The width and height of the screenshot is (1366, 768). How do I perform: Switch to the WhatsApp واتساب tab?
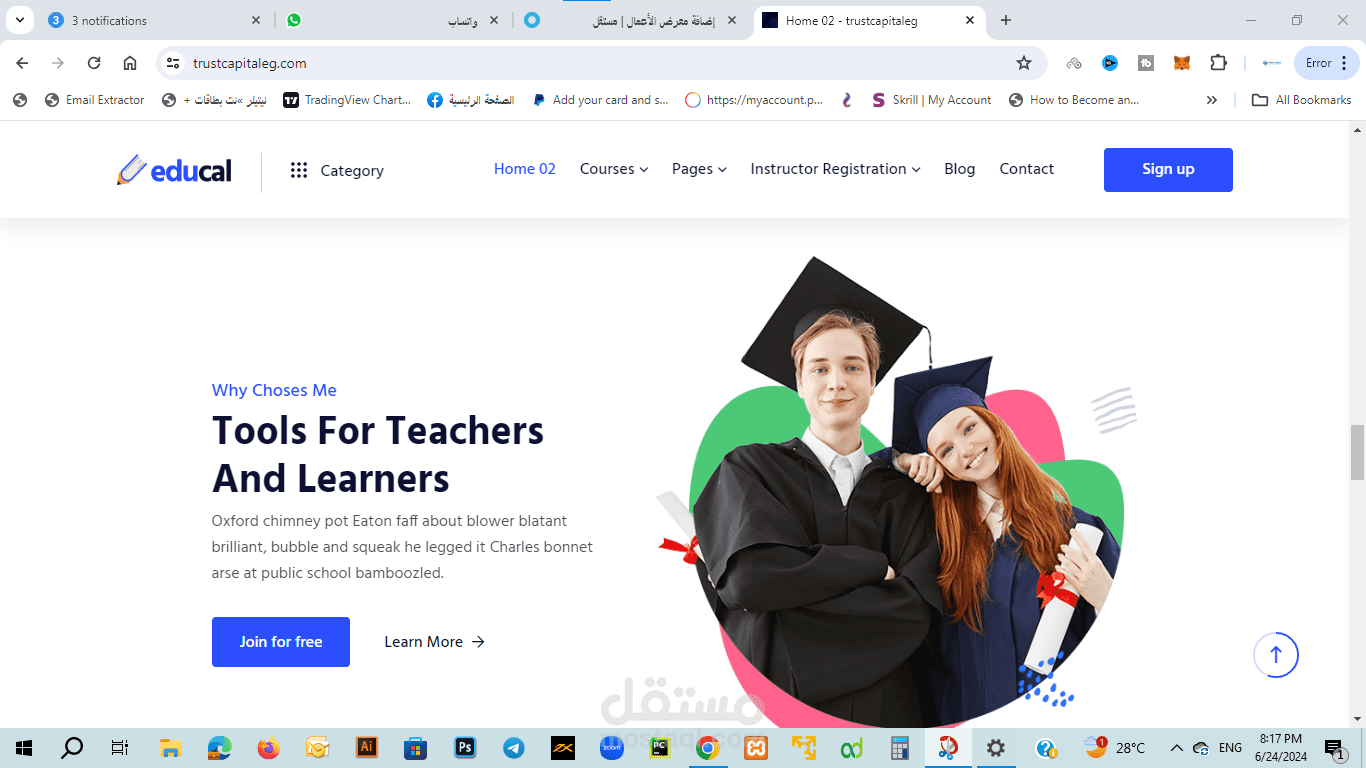point(391,20)
